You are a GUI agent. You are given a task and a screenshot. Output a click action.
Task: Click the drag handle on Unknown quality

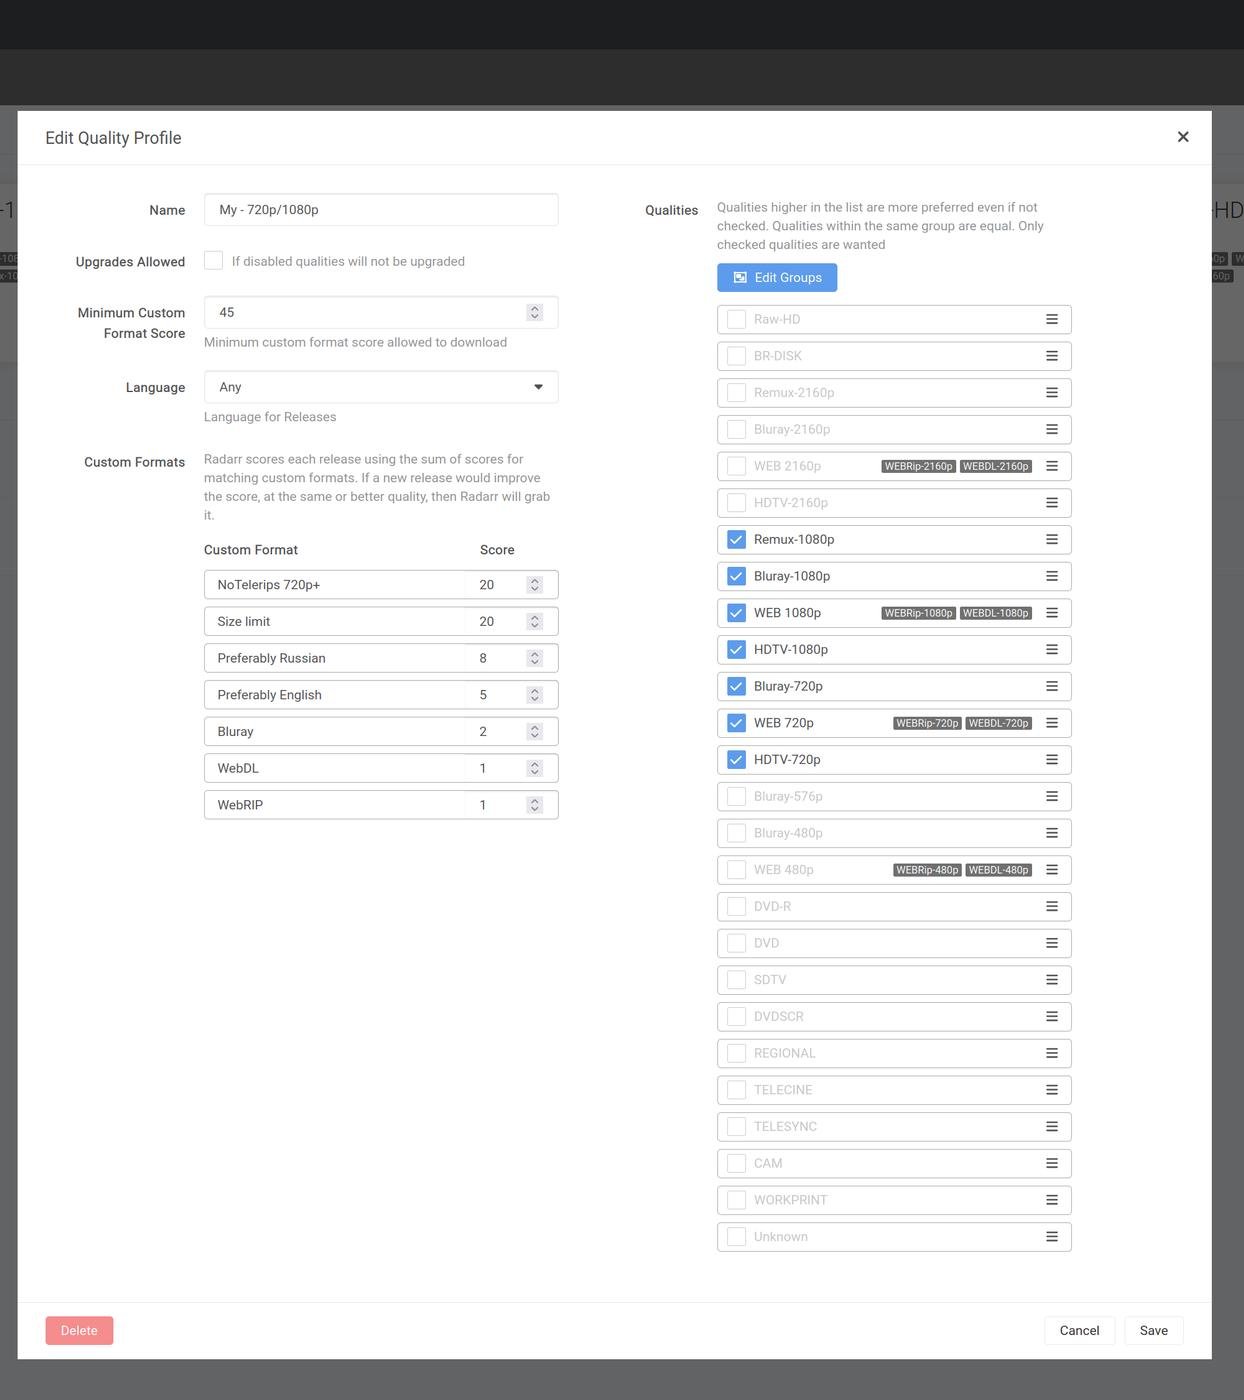(x=1051, y=1237)
